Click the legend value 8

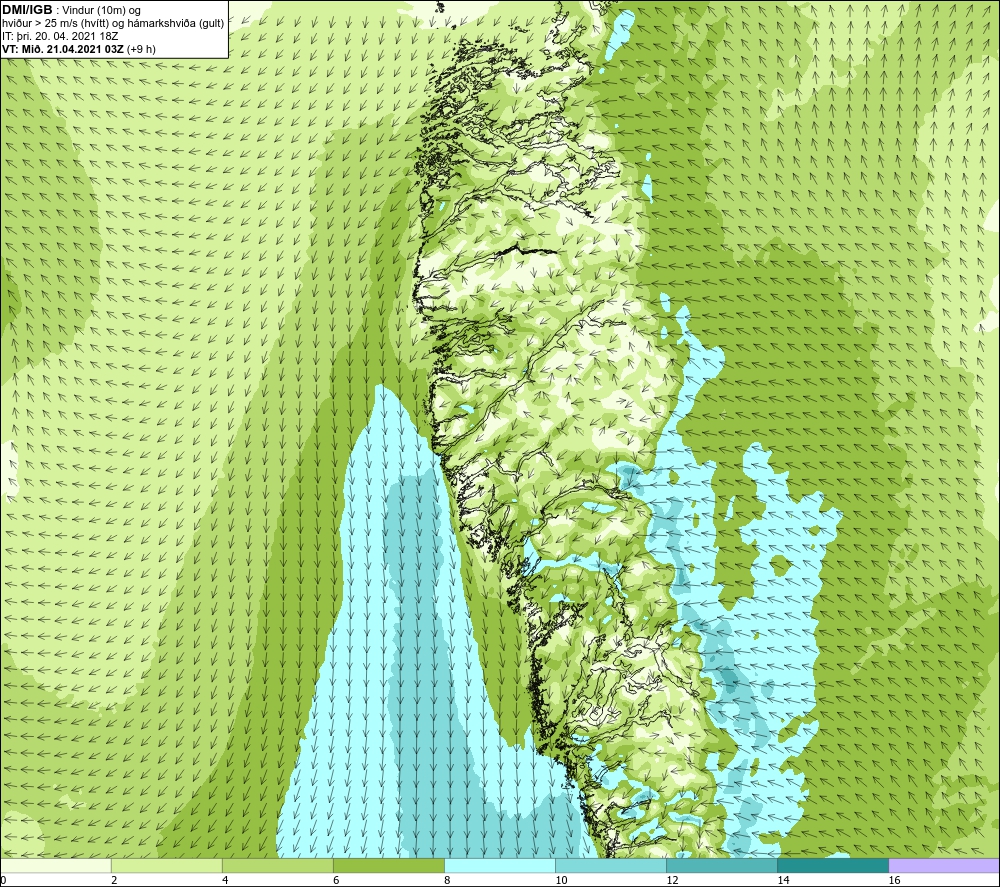(x=447, y=880)
